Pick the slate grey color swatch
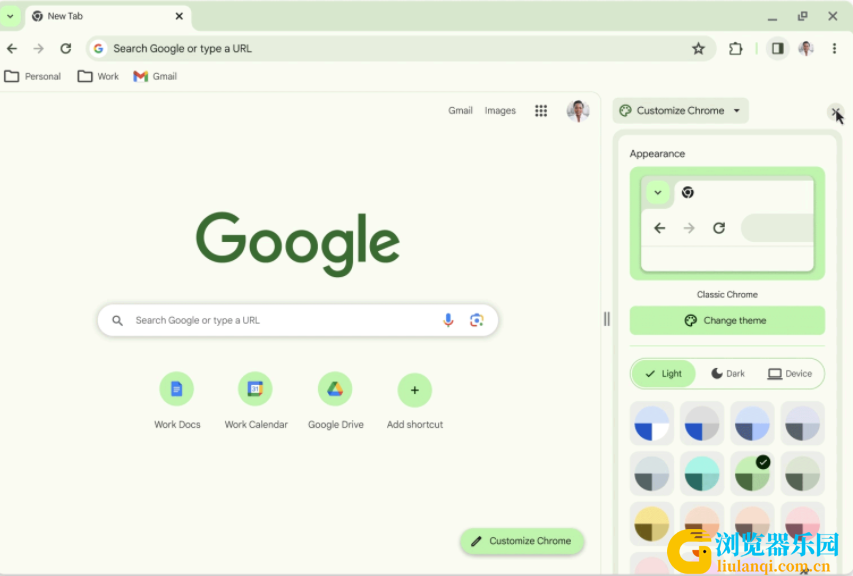The image size is (853, 576). [x=652, y=474]
